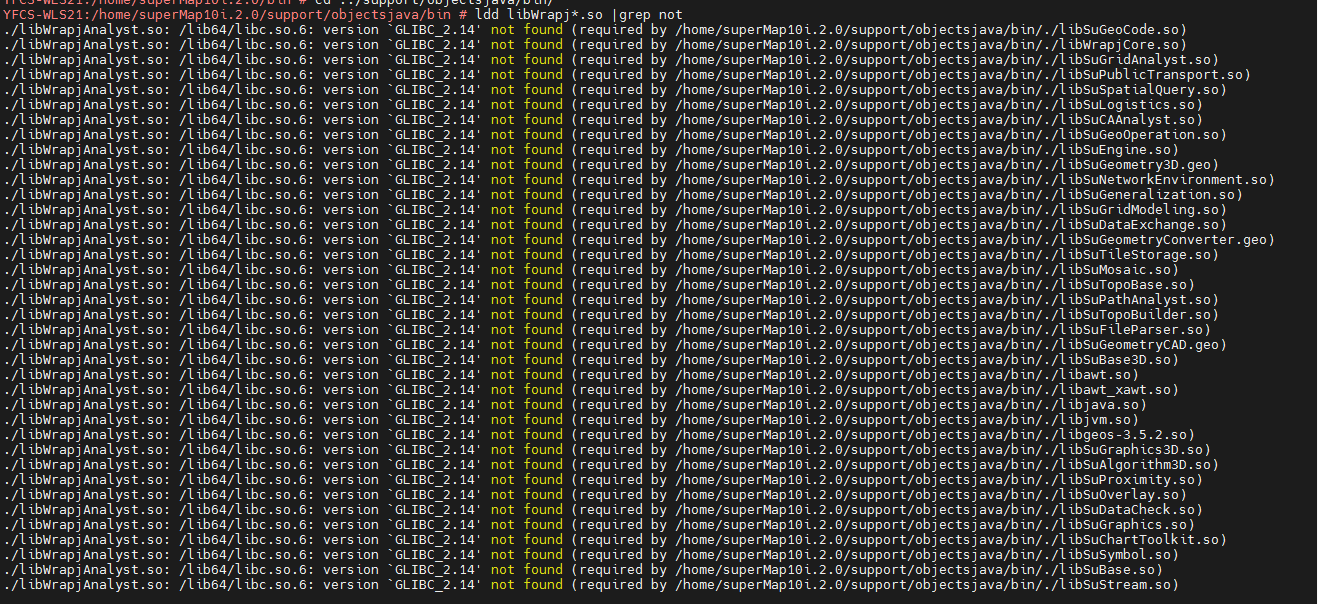Pick the libSuSpatialQuery.so text
Screen dimensions: 1318x604
[1139, 90]
